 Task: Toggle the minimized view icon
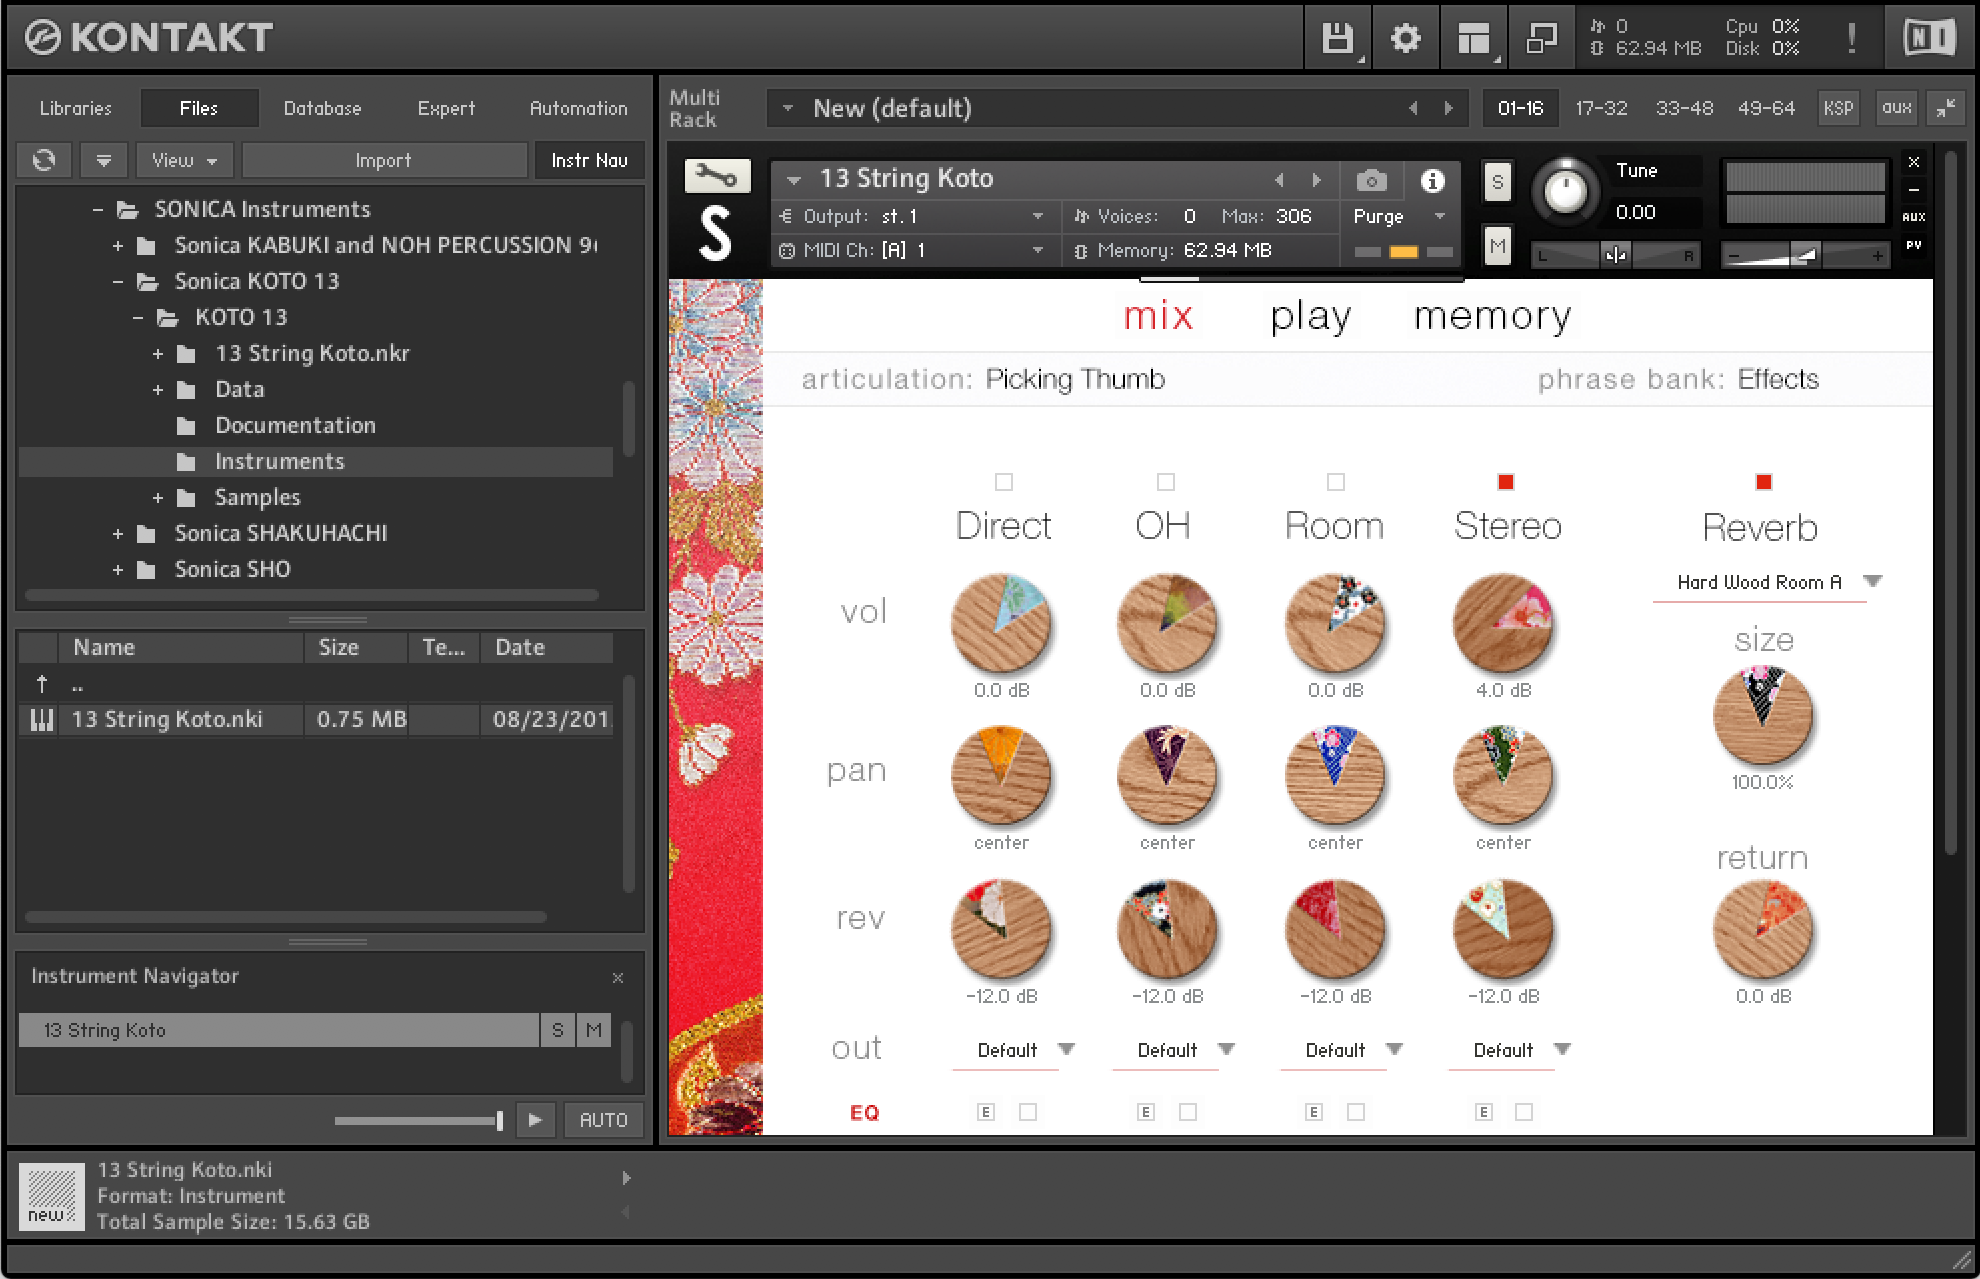click(1541, 39)
